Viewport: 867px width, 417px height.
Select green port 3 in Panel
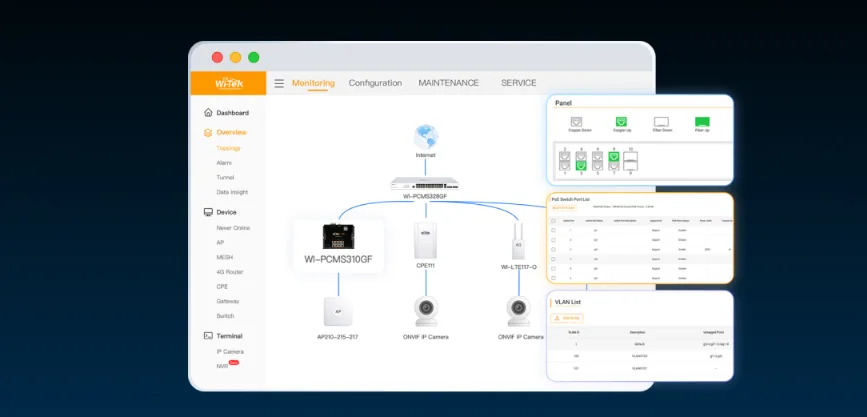pyautogui.click(x=581, y=165)
